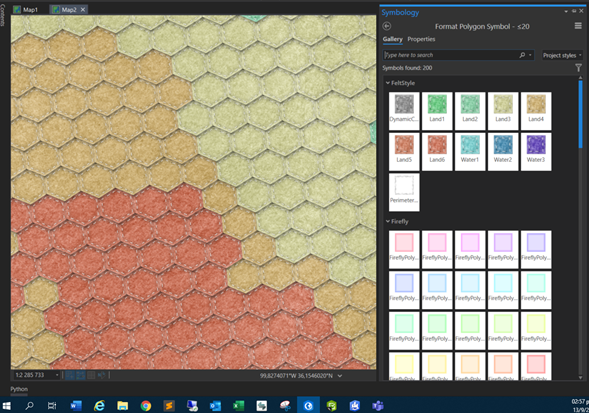This screenshot has width=589, height=413.
Task: Switch to the Properties tab
Action: click(x=421, y=39)
